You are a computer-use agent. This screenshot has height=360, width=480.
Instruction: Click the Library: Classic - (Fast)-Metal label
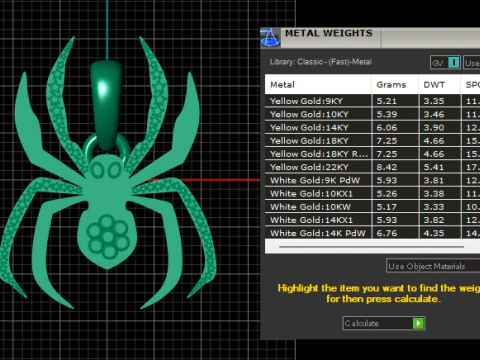pos(321,62)
